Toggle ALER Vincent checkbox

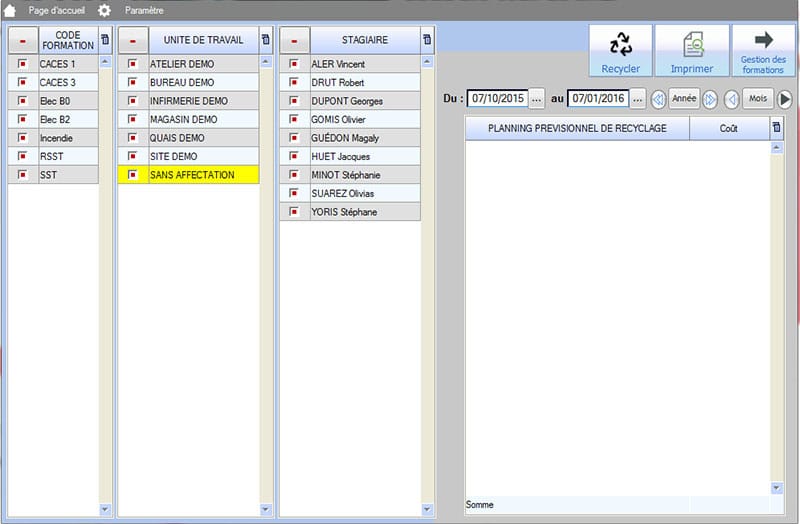[294, 64]
